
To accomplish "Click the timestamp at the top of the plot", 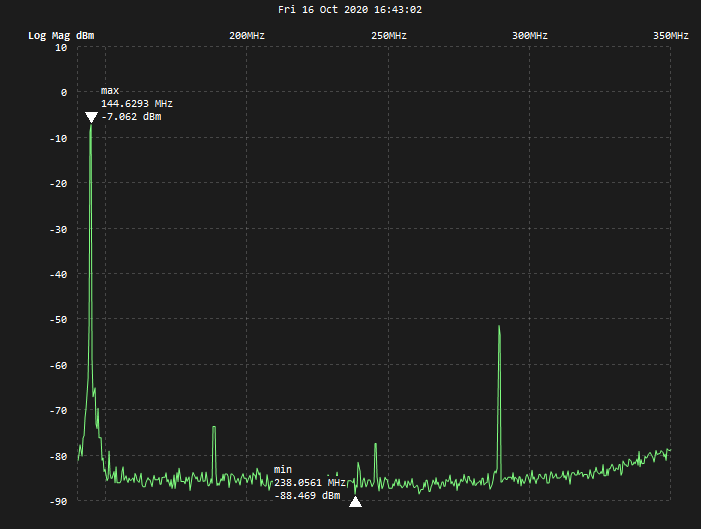I will [350, 9].
